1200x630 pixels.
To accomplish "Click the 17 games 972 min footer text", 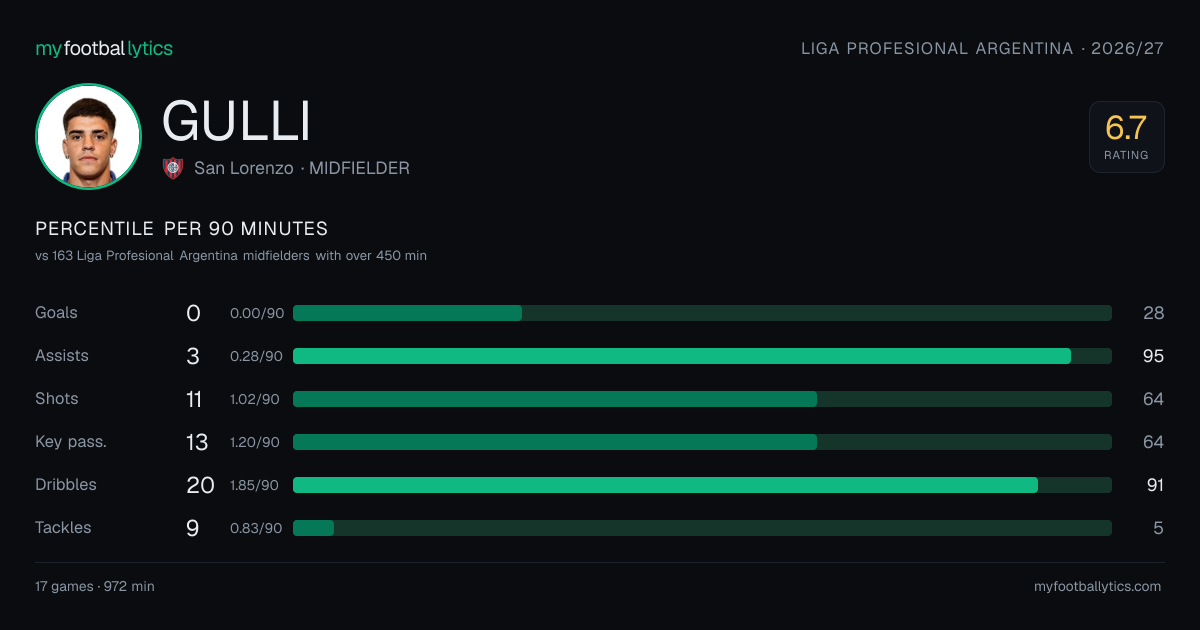I will tap(95, 586).
